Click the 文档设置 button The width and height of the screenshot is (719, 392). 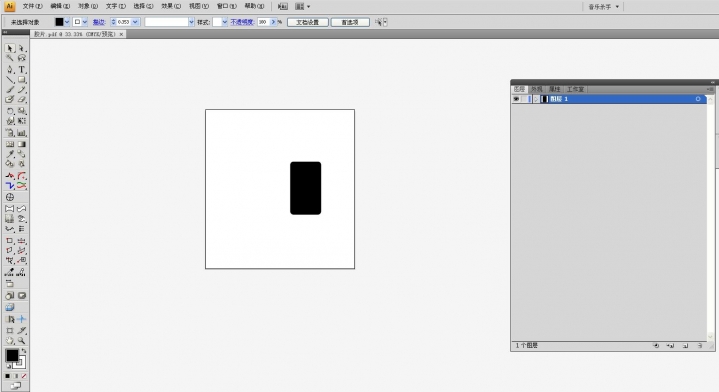click(308, 22)
